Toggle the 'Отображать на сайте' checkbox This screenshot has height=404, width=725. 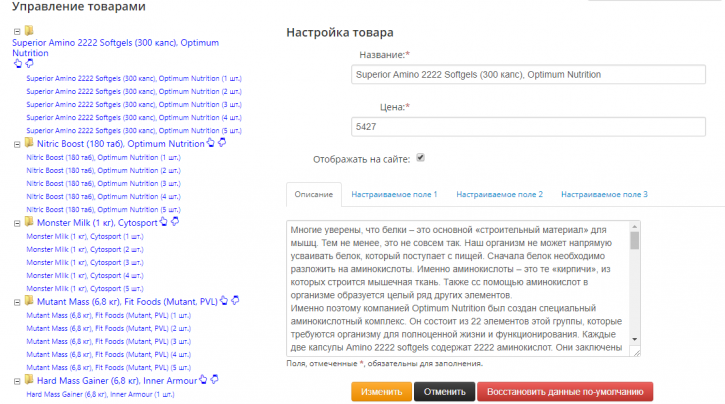pyautogui.click(x=420, y=158)
